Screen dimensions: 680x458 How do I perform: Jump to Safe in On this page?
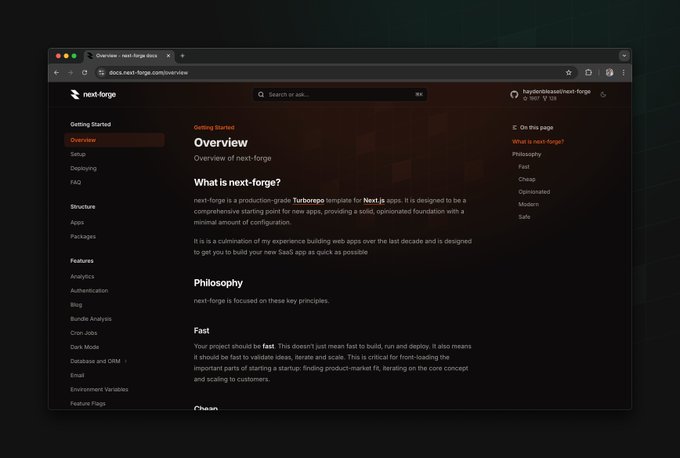(x=524, y=217)
